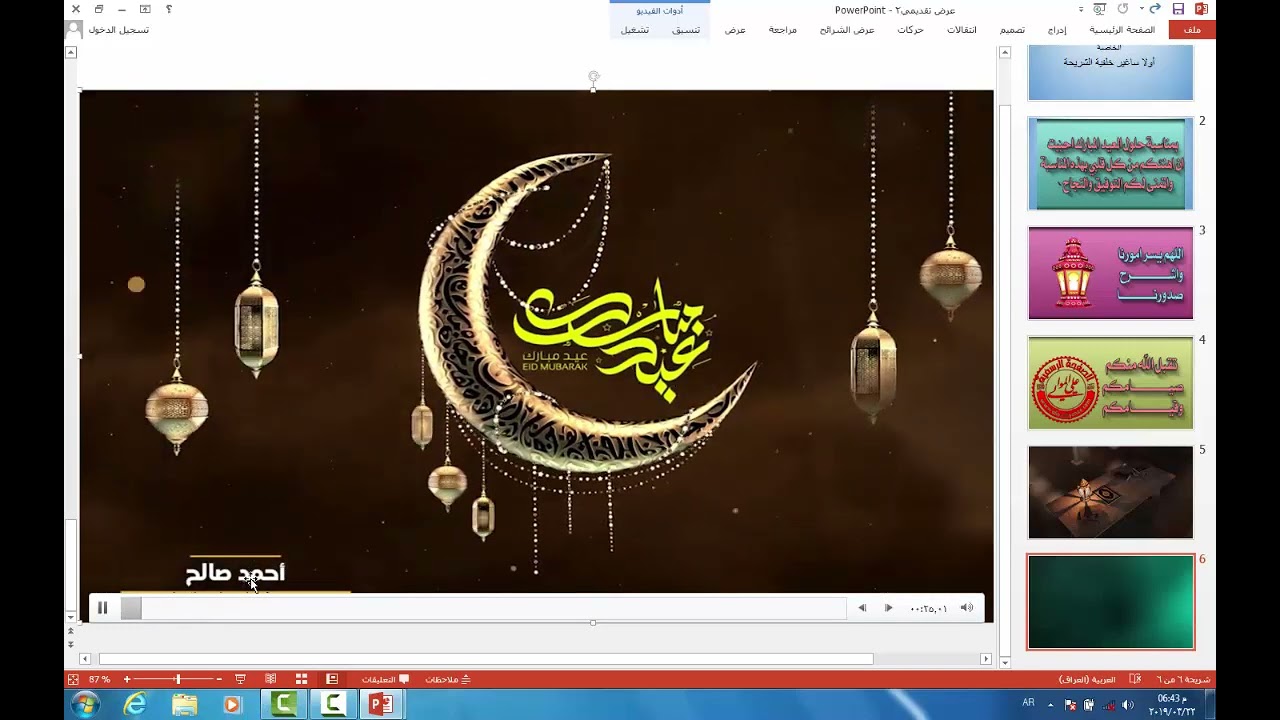Step video forward 0.25 seconds

[x=888, y=608]
